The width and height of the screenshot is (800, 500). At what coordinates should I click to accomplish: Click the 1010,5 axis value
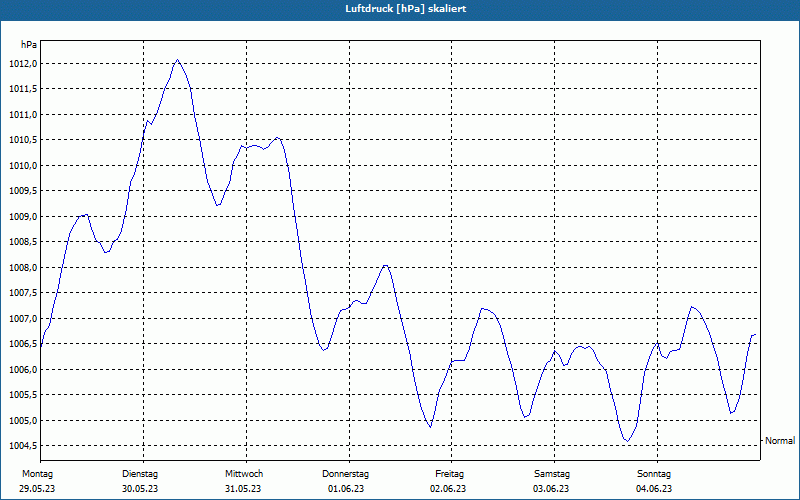click(23, 140)
